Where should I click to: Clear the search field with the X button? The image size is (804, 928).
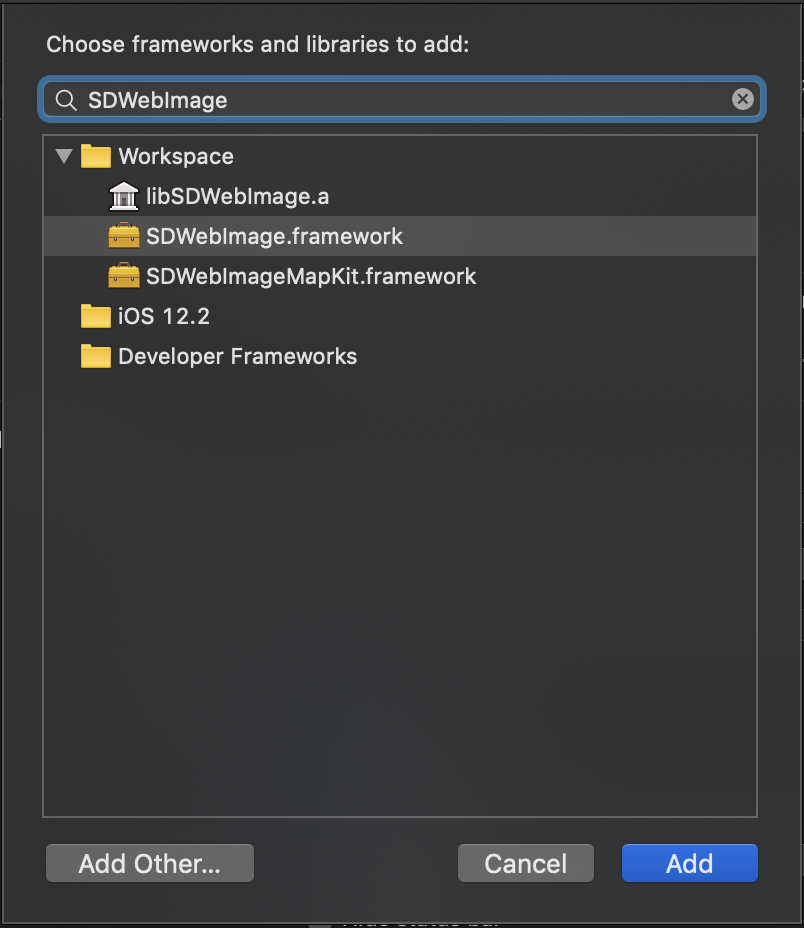pyautogui.click(x=742, y=99)
